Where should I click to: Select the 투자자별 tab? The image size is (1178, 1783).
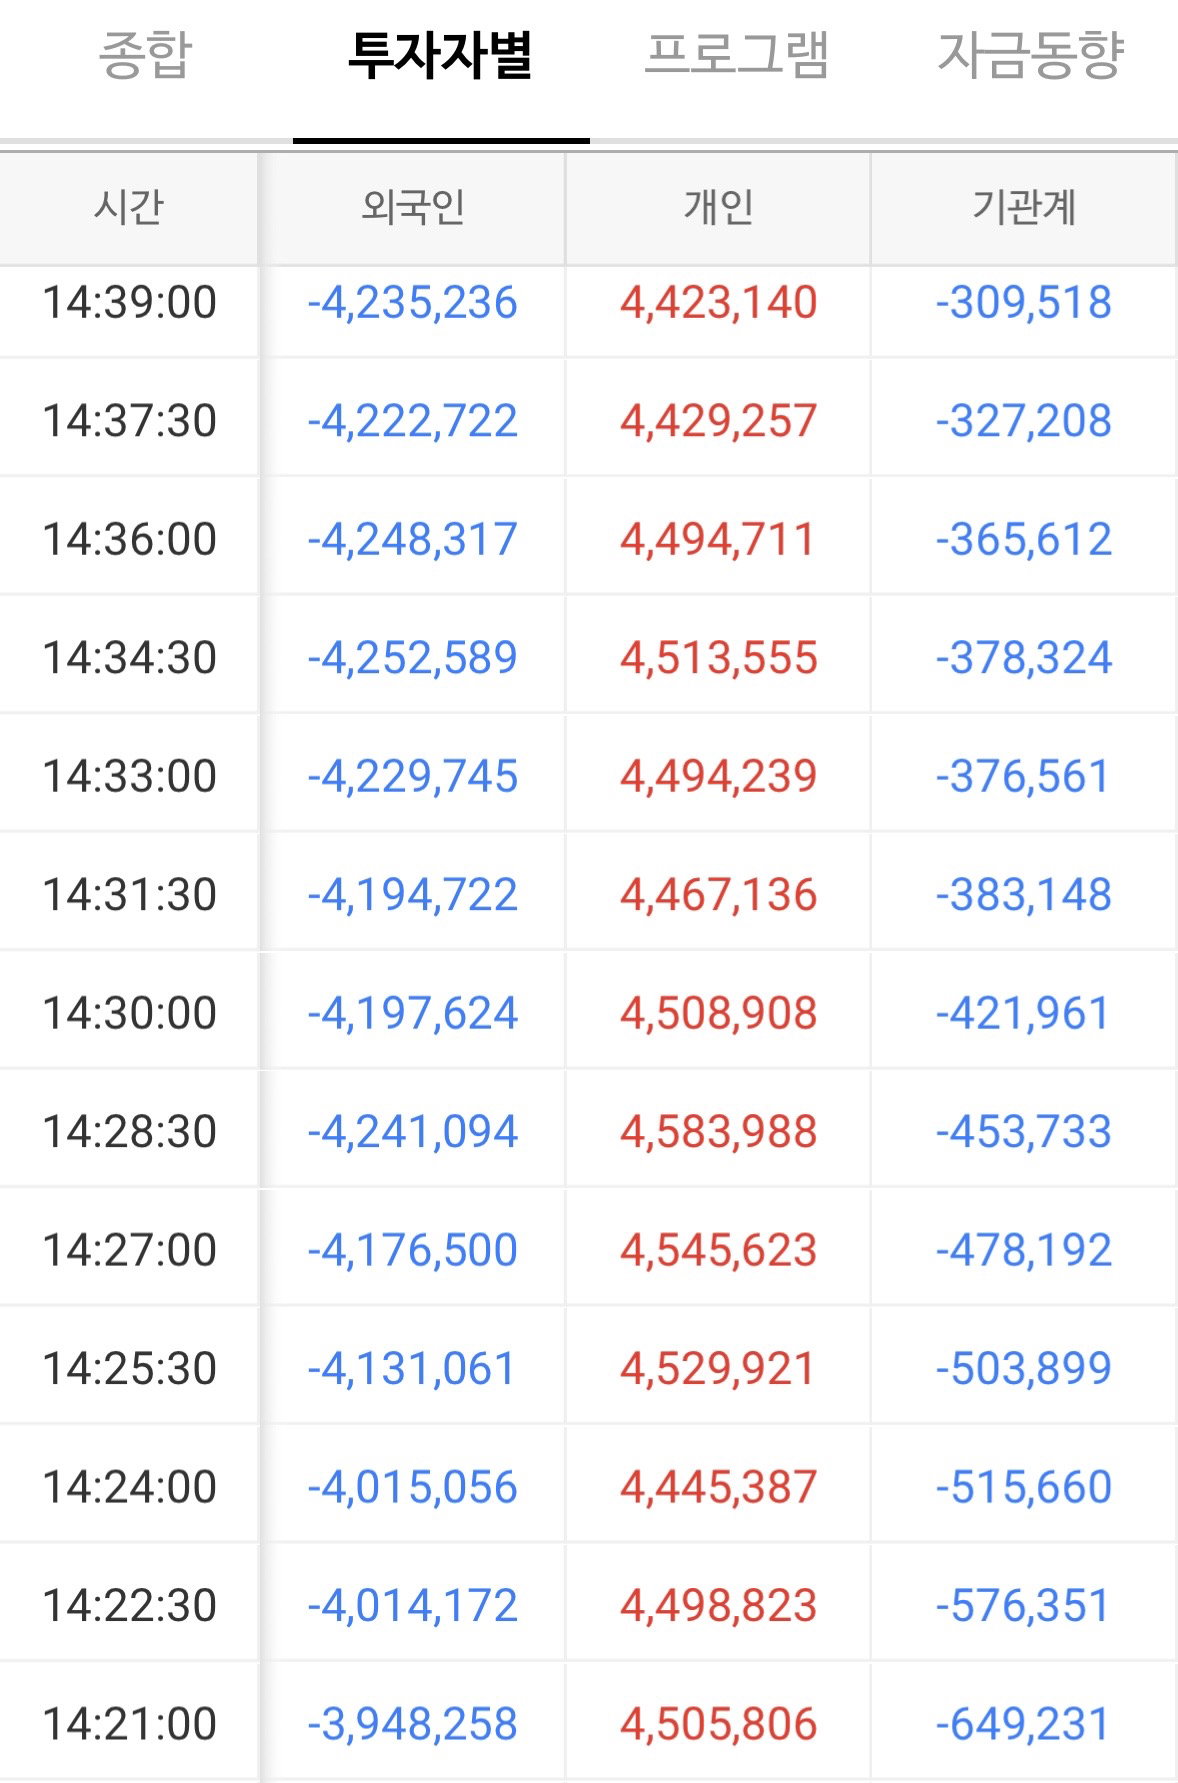(440, 56)
